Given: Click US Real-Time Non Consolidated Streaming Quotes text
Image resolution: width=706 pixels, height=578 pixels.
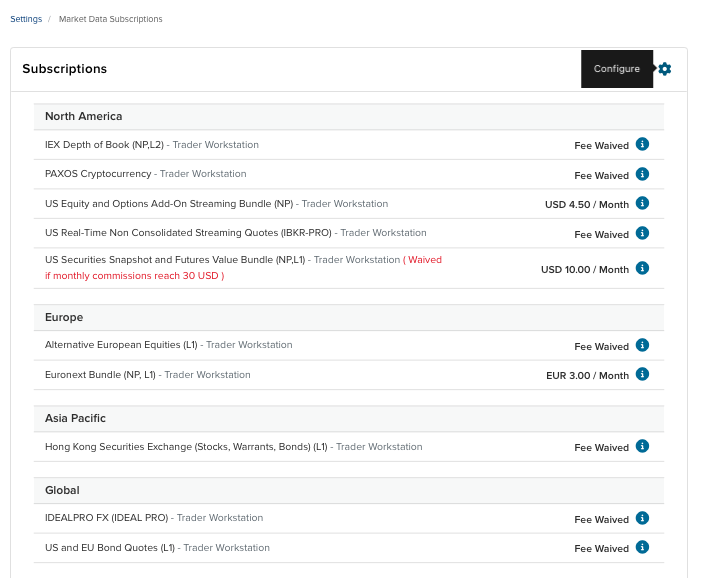Looking at the screenshot, I should pos(188,233).
